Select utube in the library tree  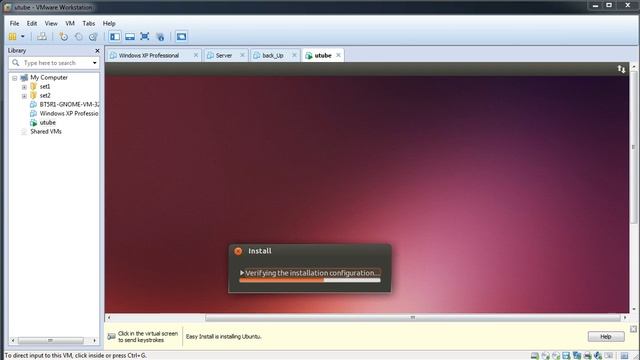pos(47,122)
